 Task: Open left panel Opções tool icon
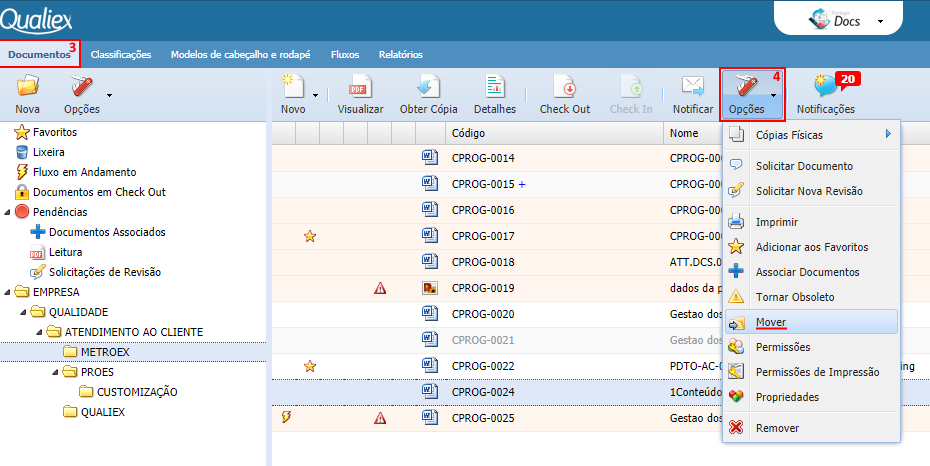(x=82, y=87)
